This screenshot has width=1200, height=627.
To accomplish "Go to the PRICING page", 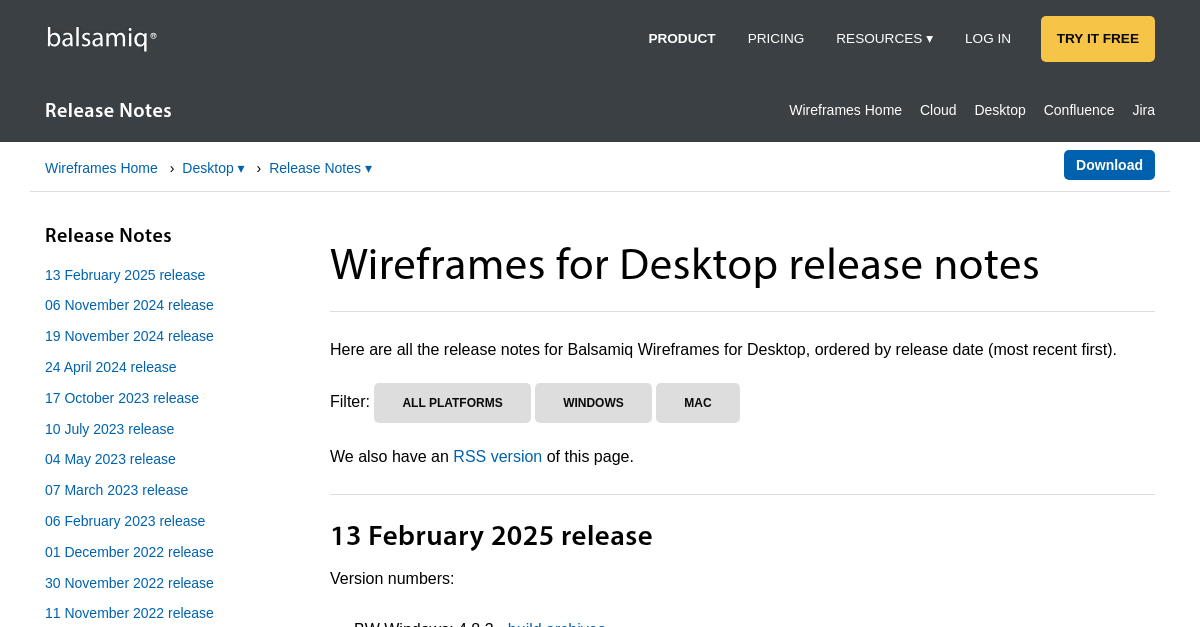I will pyautogui.click(x=776, y=39).
